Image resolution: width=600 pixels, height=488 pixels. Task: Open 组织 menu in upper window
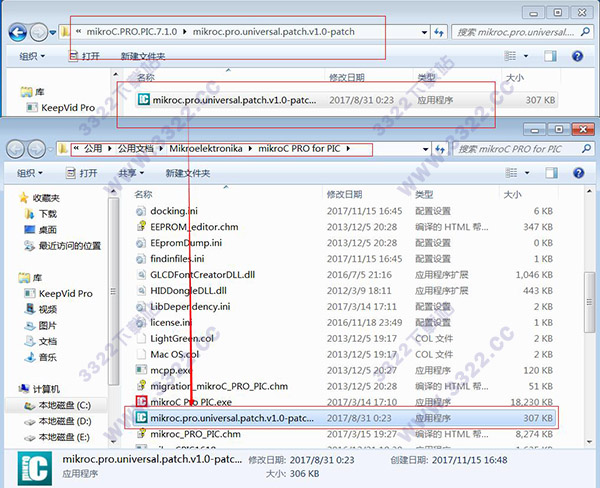coord(32,56)
